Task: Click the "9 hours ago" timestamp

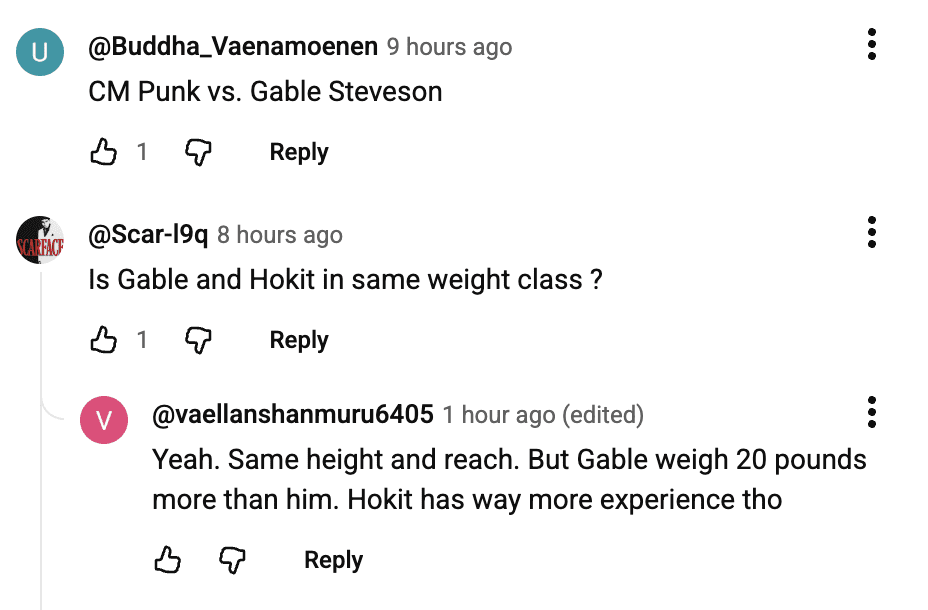Action: [x=449, y=47]
